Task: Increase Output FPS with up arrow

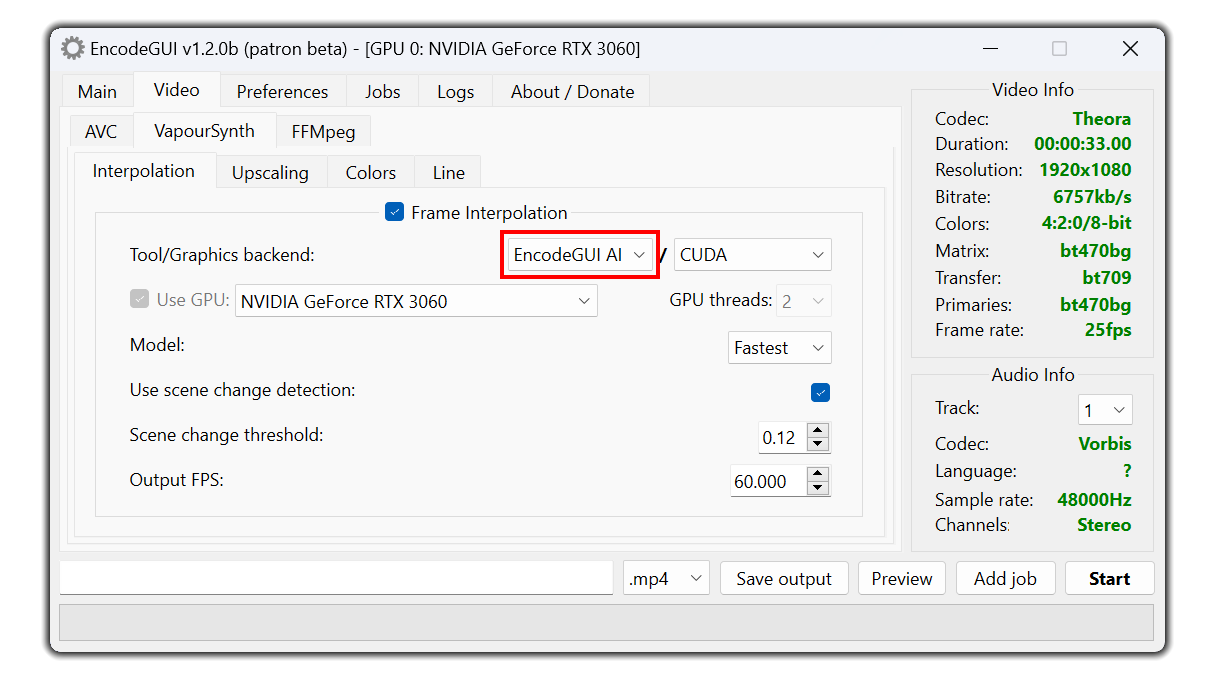Action: click(818, 474)
